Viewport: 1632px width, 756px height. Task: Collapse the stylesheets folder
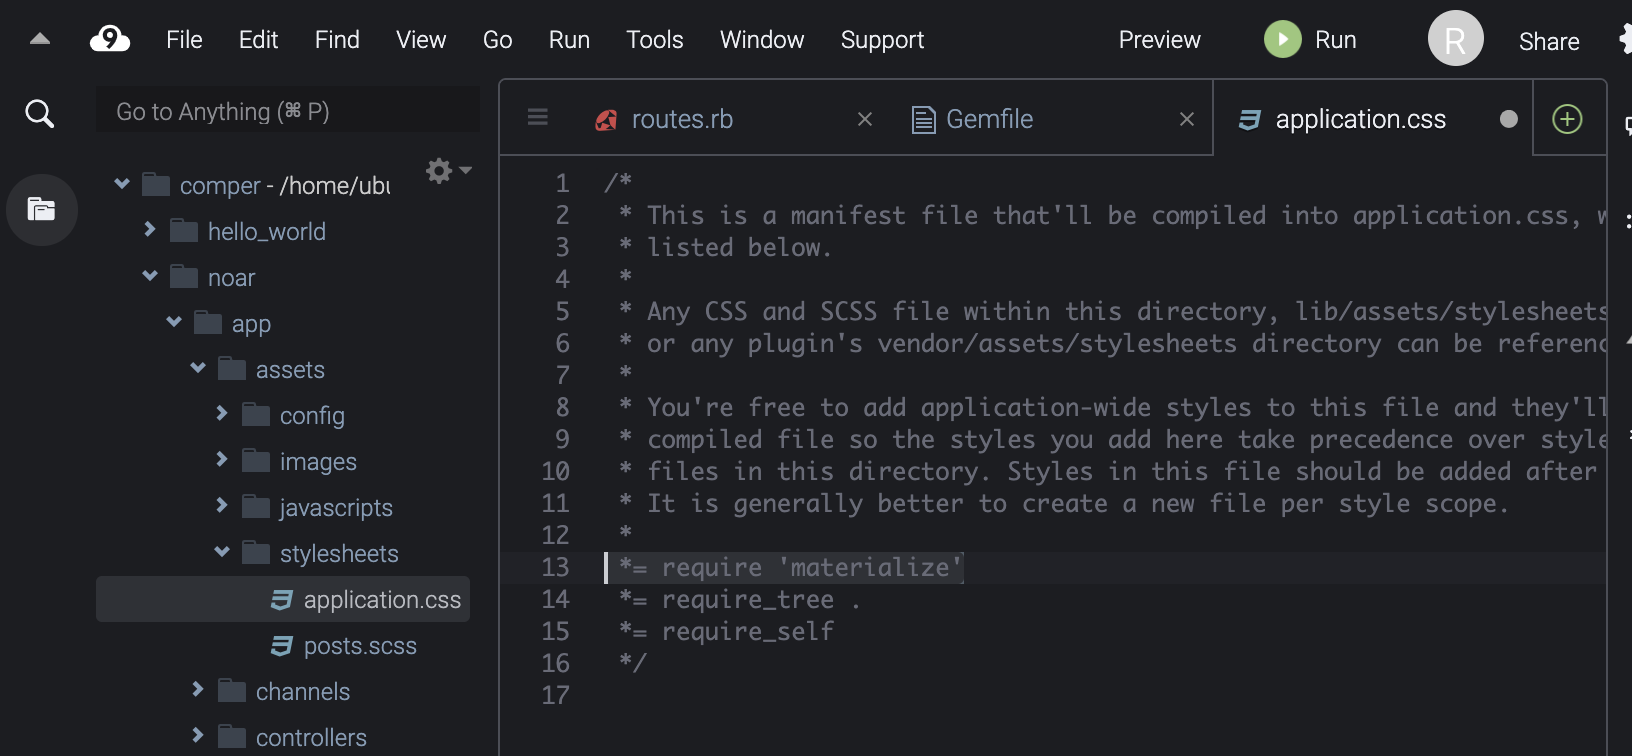[222, 552]
